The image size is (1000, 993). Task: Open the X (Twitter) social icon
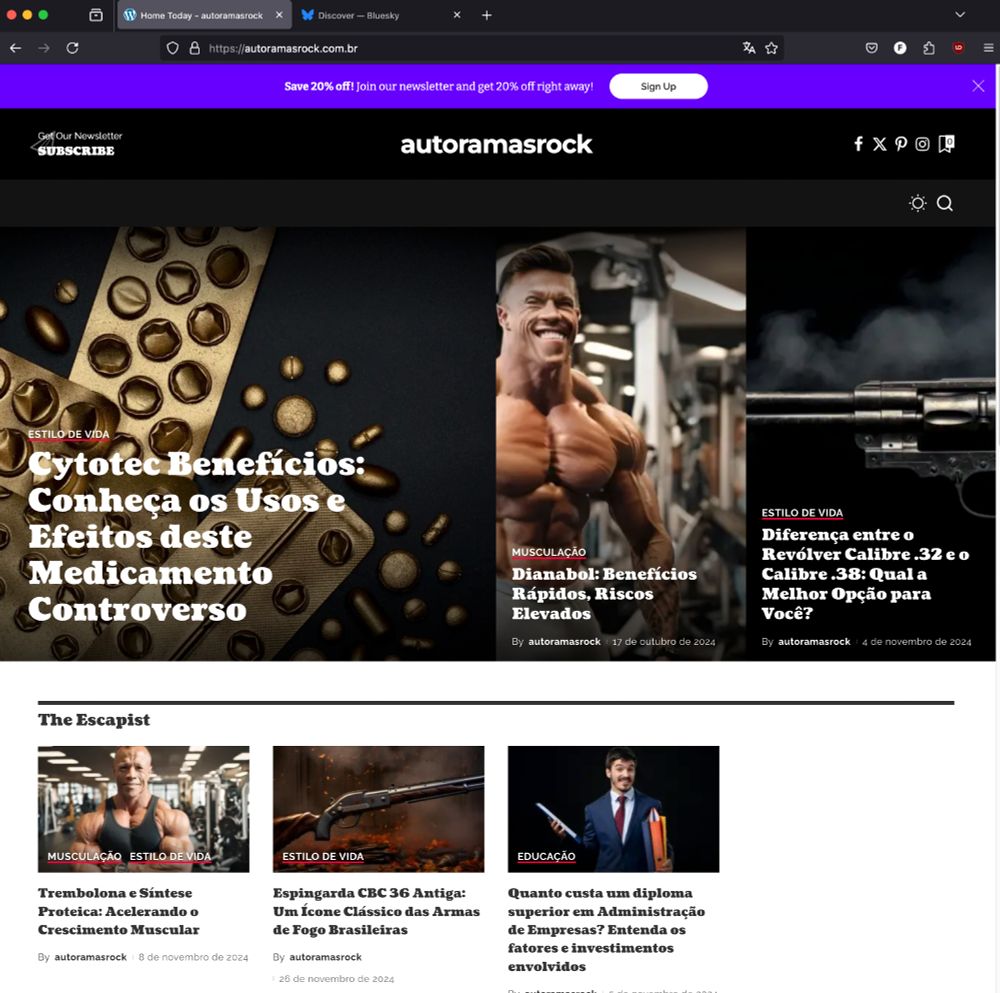(879, 143)
